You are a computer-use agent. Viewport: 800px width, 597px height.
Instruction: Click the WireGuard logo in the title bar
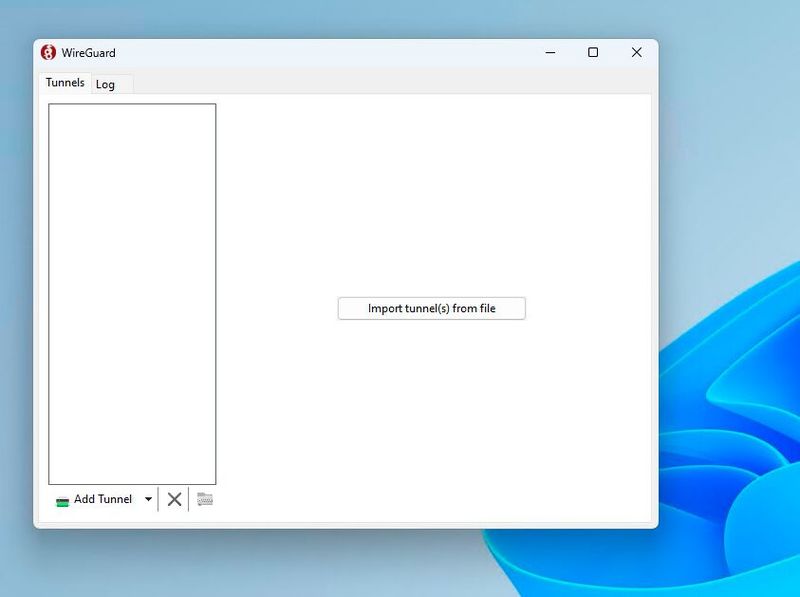[48, 53]
